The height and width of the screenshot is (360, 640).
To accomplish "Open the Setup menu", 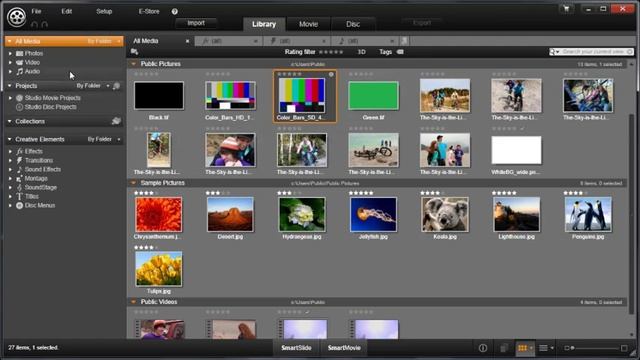I will coord(104,11).
